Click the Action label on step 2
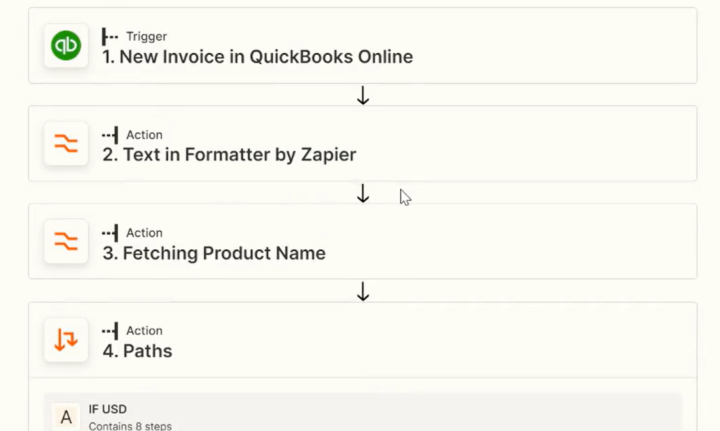Viewport: 720px width, 431px height. pyautogui.click(x=144, y=134)
